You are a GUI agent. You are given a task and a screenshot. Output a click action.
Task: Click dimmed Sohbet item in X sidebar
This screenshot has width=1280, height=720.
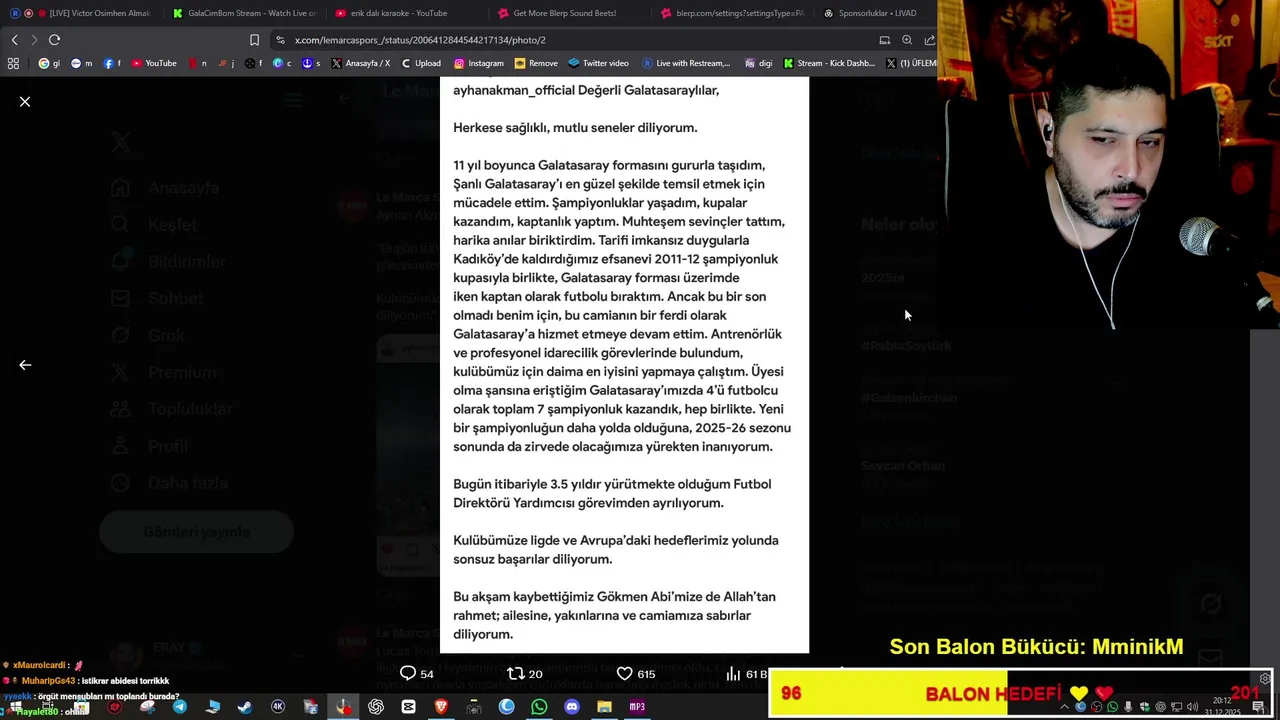158,298
